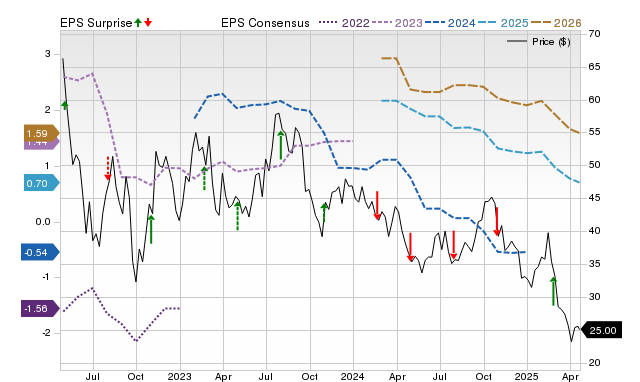Click the black 25.00 current price tag
This screenshot has width=640, height=382.
point(602,330)
